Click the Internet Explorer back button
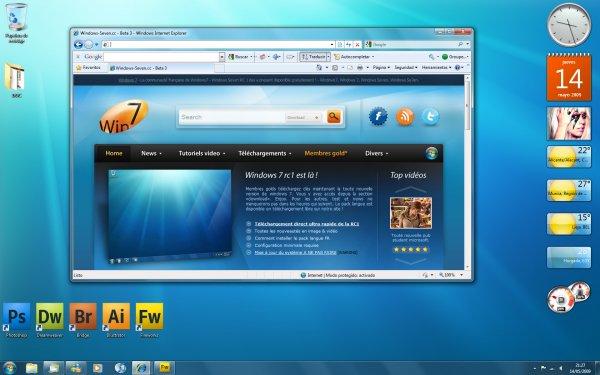This screenshot has height=375, width=600. click(x=78, y=45)
